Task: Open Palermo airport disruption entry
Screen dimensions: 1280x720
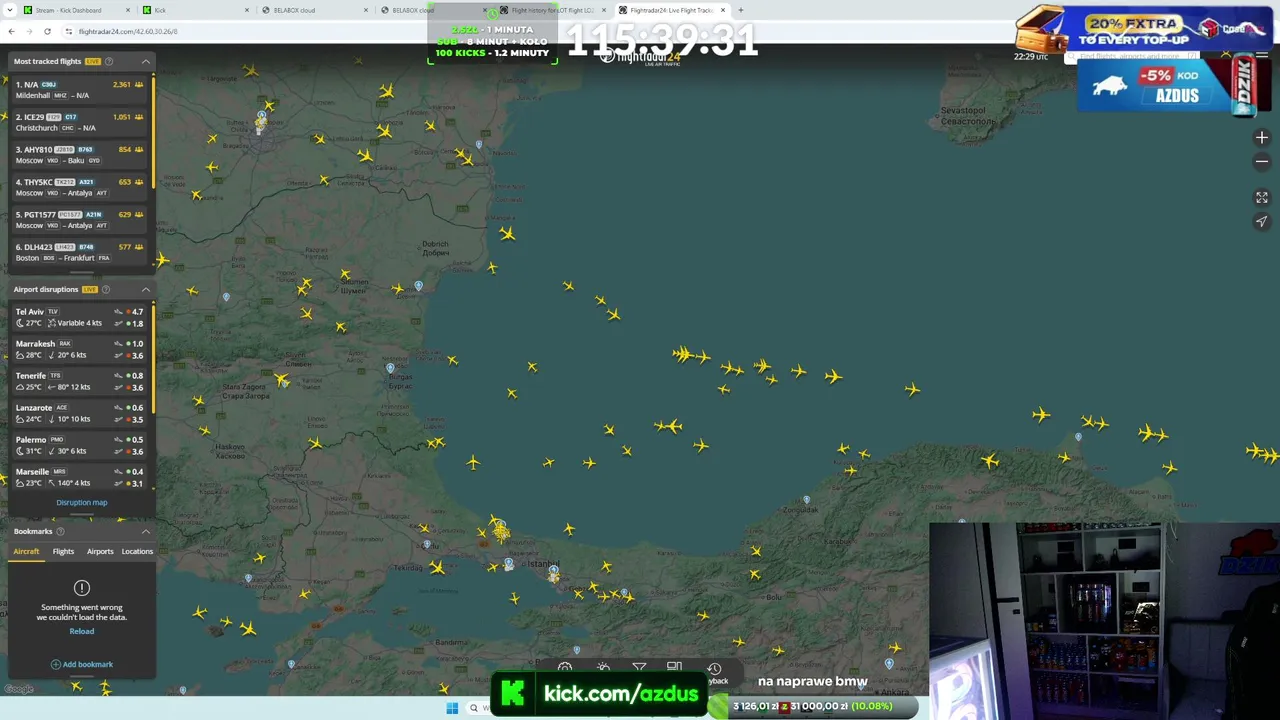Action: (x=80, y=445)
